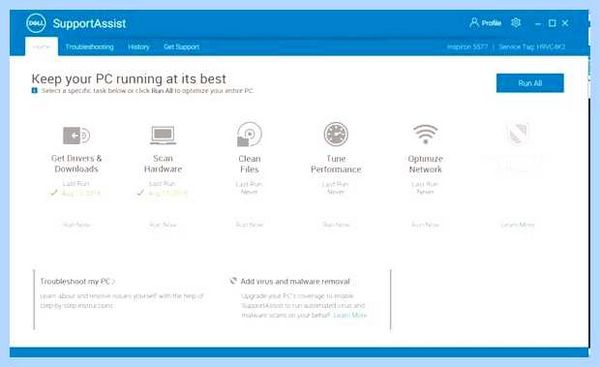
Task: Open the Troubleshoot my PC link
Action: (78, 281)
